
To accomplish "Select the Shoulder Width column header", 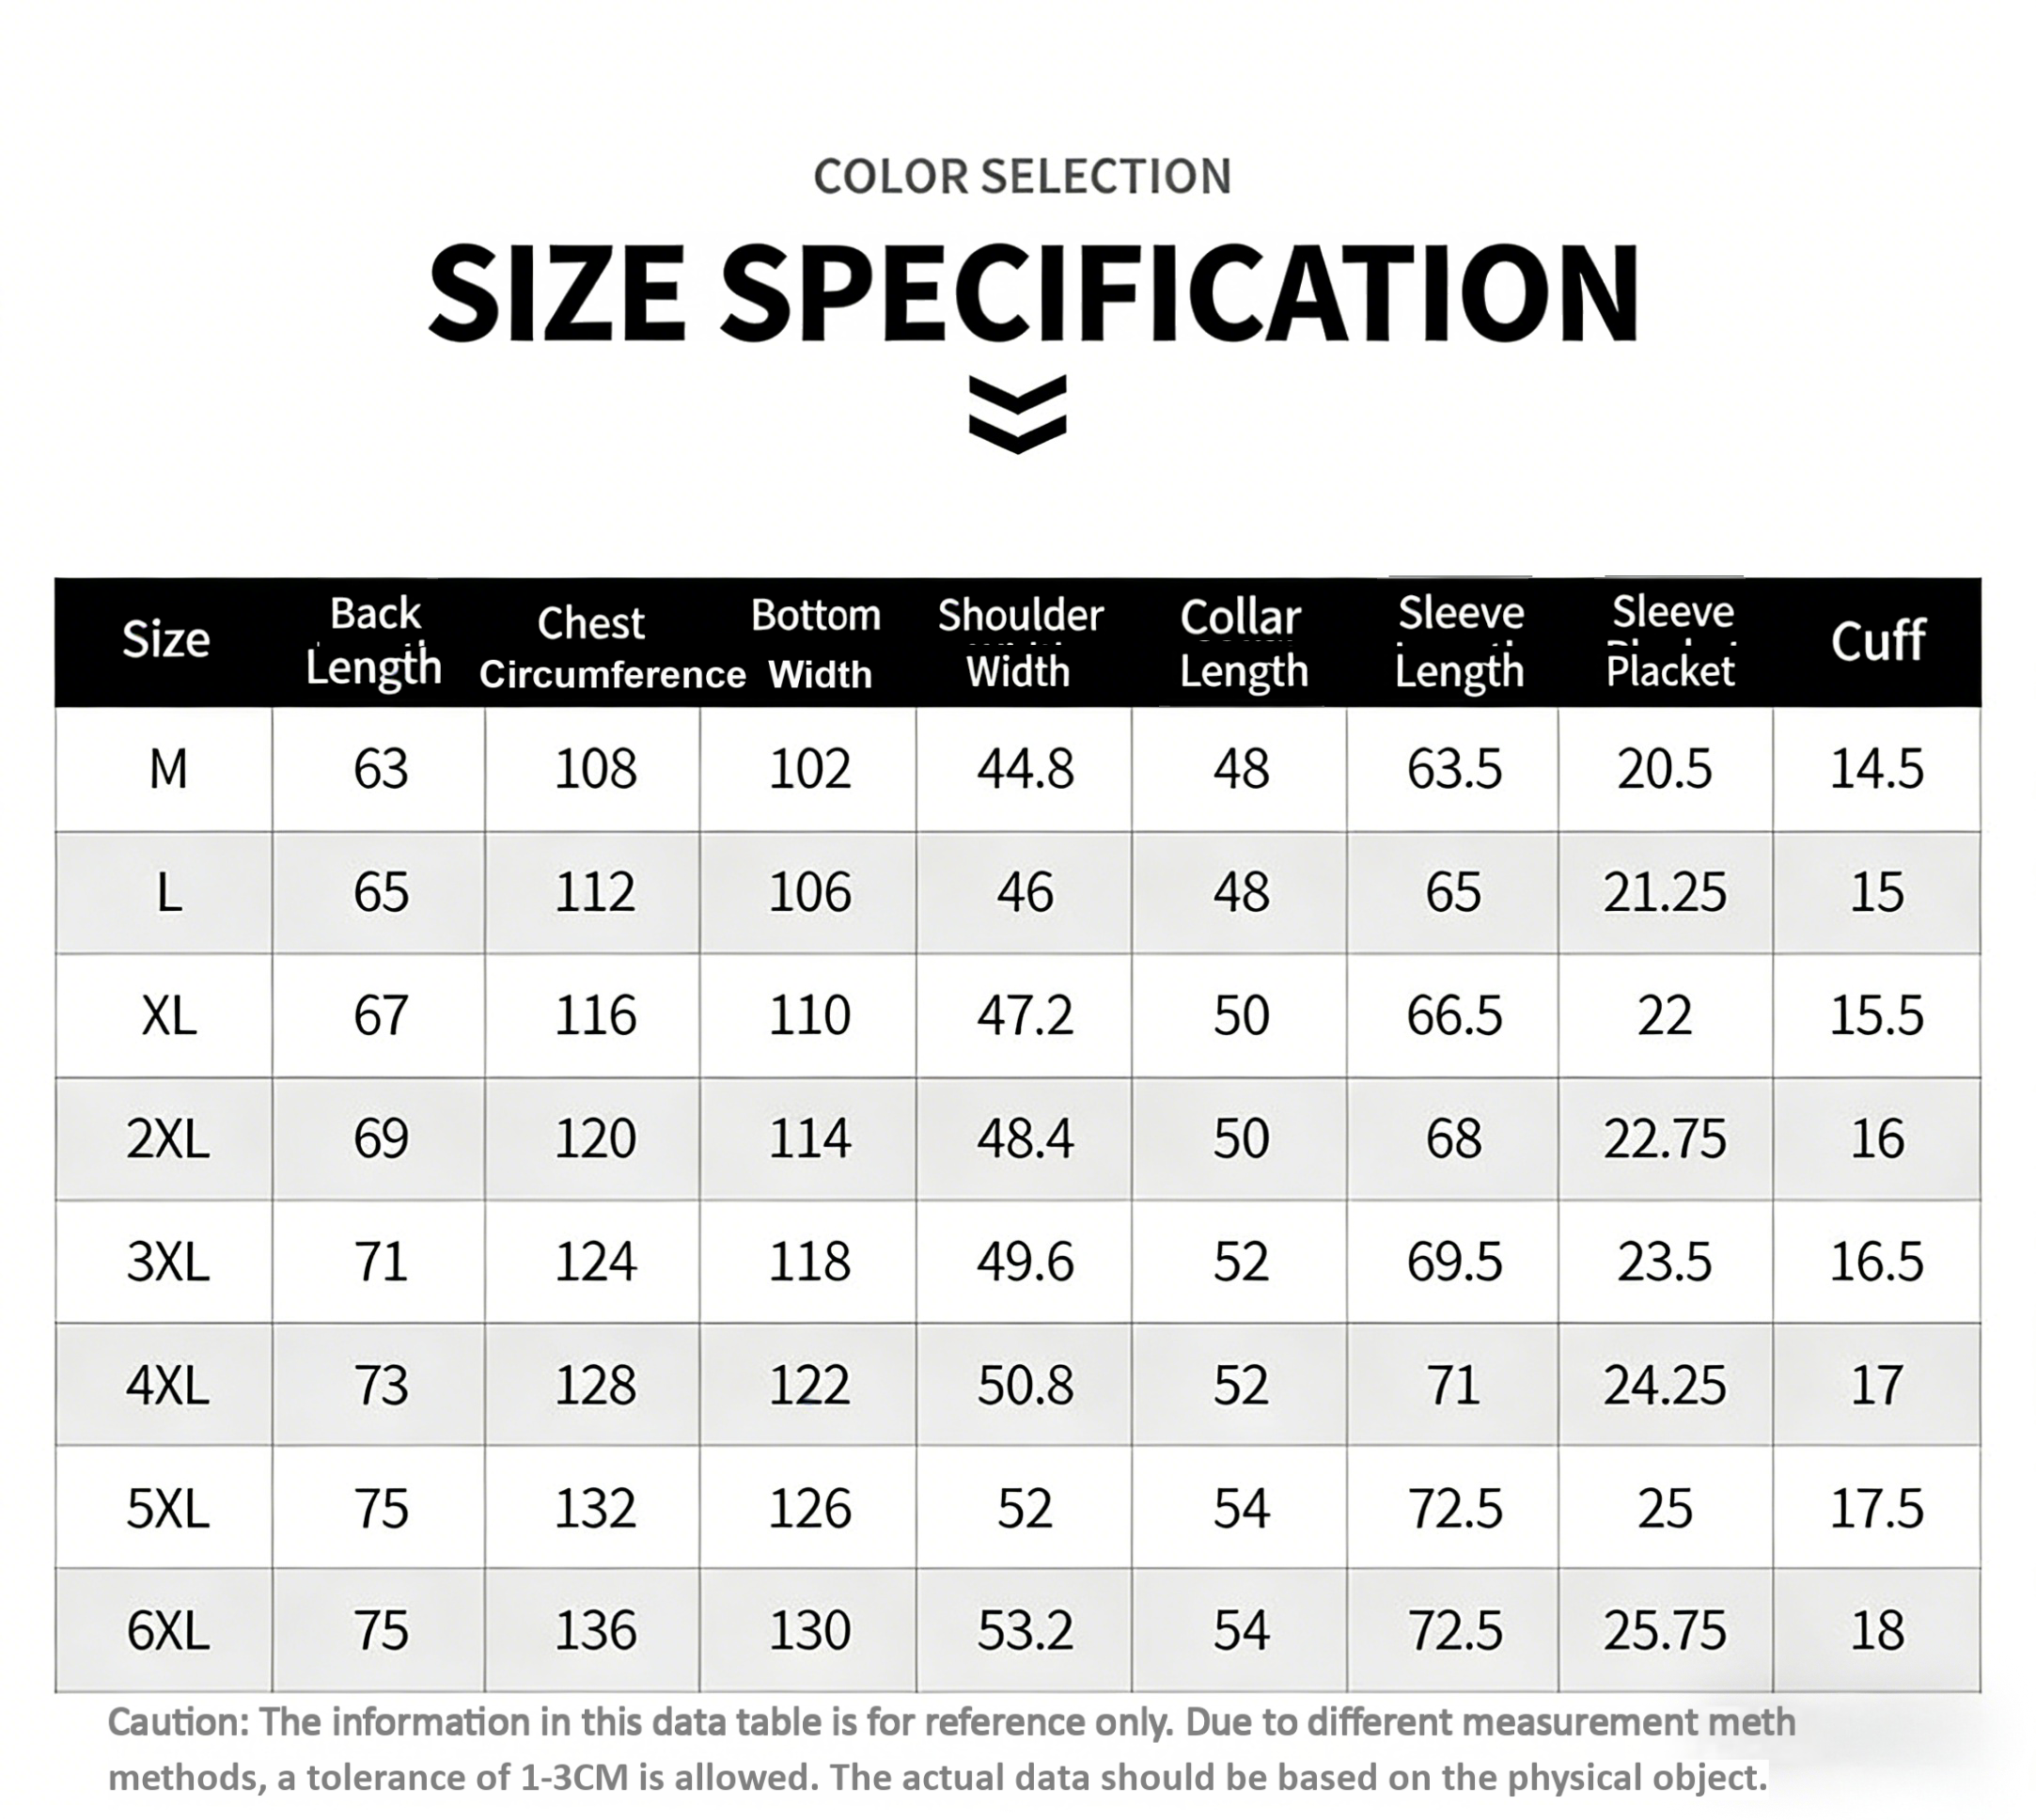I will (1020, 643).
